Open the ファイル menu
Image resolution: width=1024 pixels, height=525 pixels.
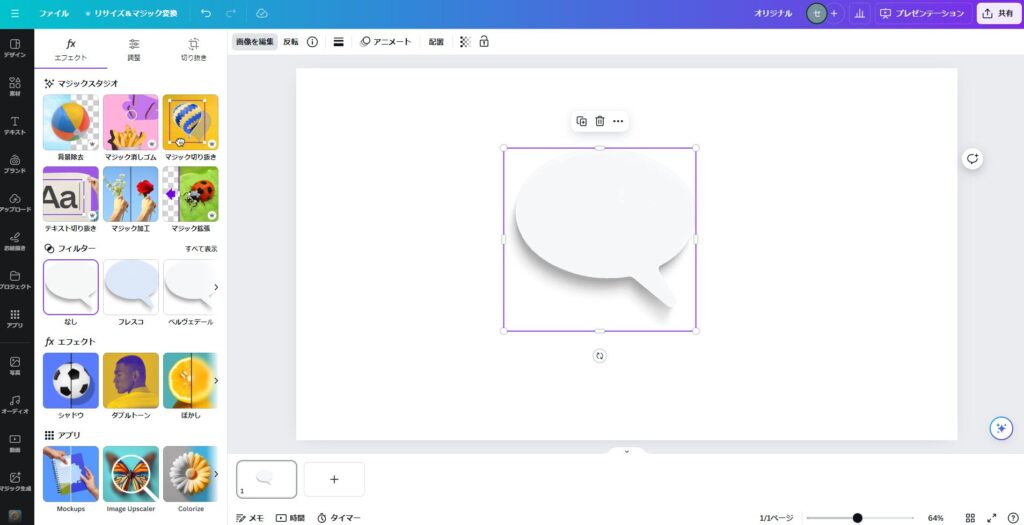pyautogui.click(x=54, y=13)
